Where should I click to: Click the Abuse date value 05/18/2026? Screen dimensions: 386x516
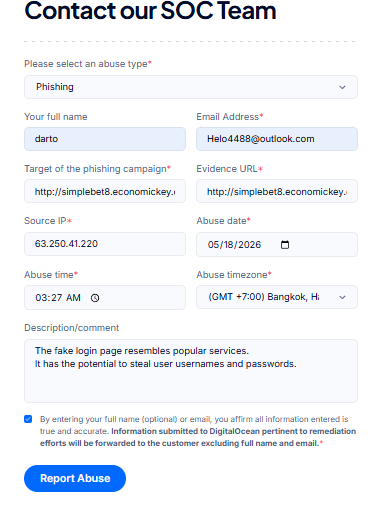click(234, 245)
